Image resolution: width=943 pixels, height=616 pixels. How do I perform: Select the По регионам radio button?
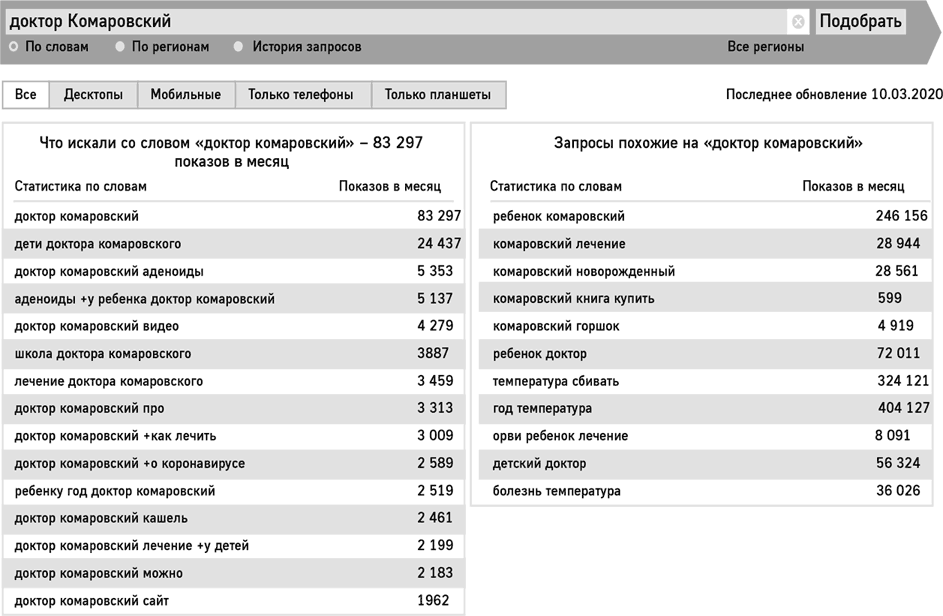coord(120,46)
